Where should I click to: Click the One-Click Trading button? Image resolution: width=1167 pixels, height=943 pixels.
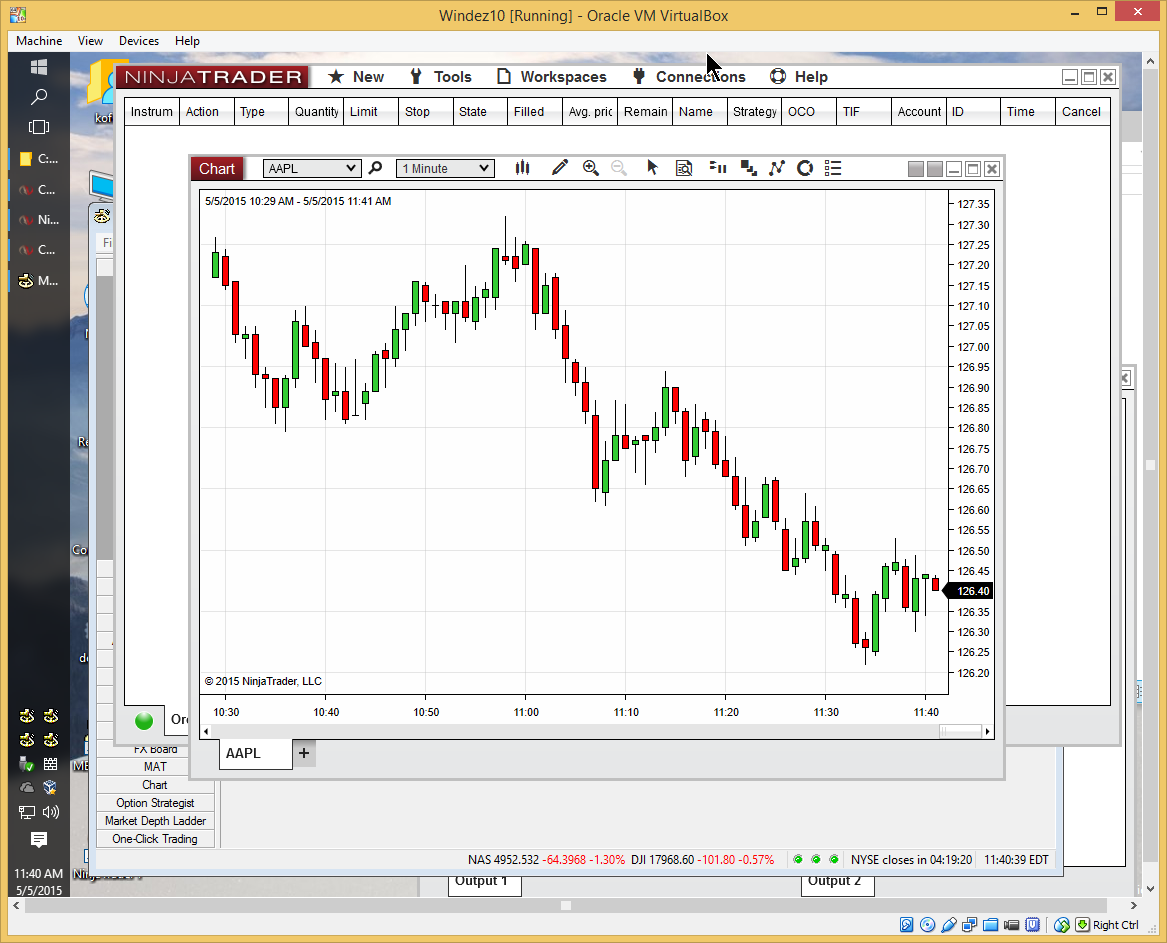(156, 838)
